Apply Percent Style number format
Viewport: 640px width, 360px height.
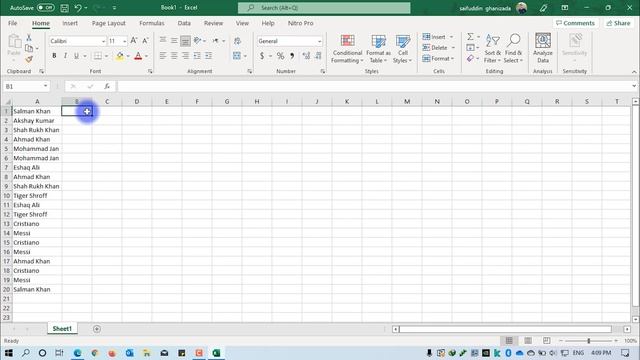(280, 56)
